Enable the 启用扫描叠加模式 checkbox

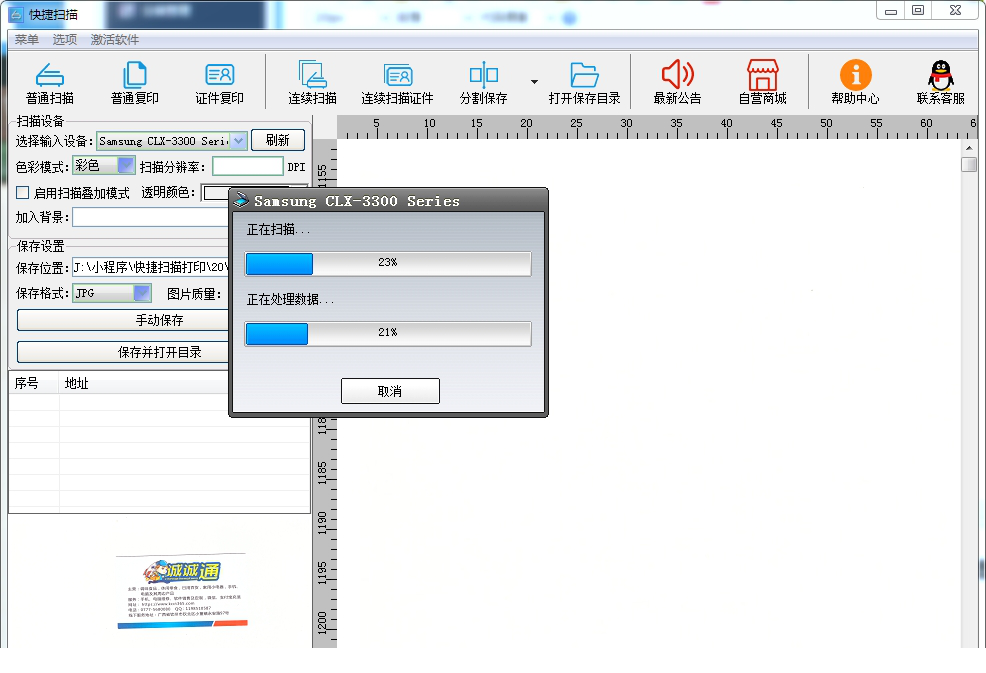point(23,193)
